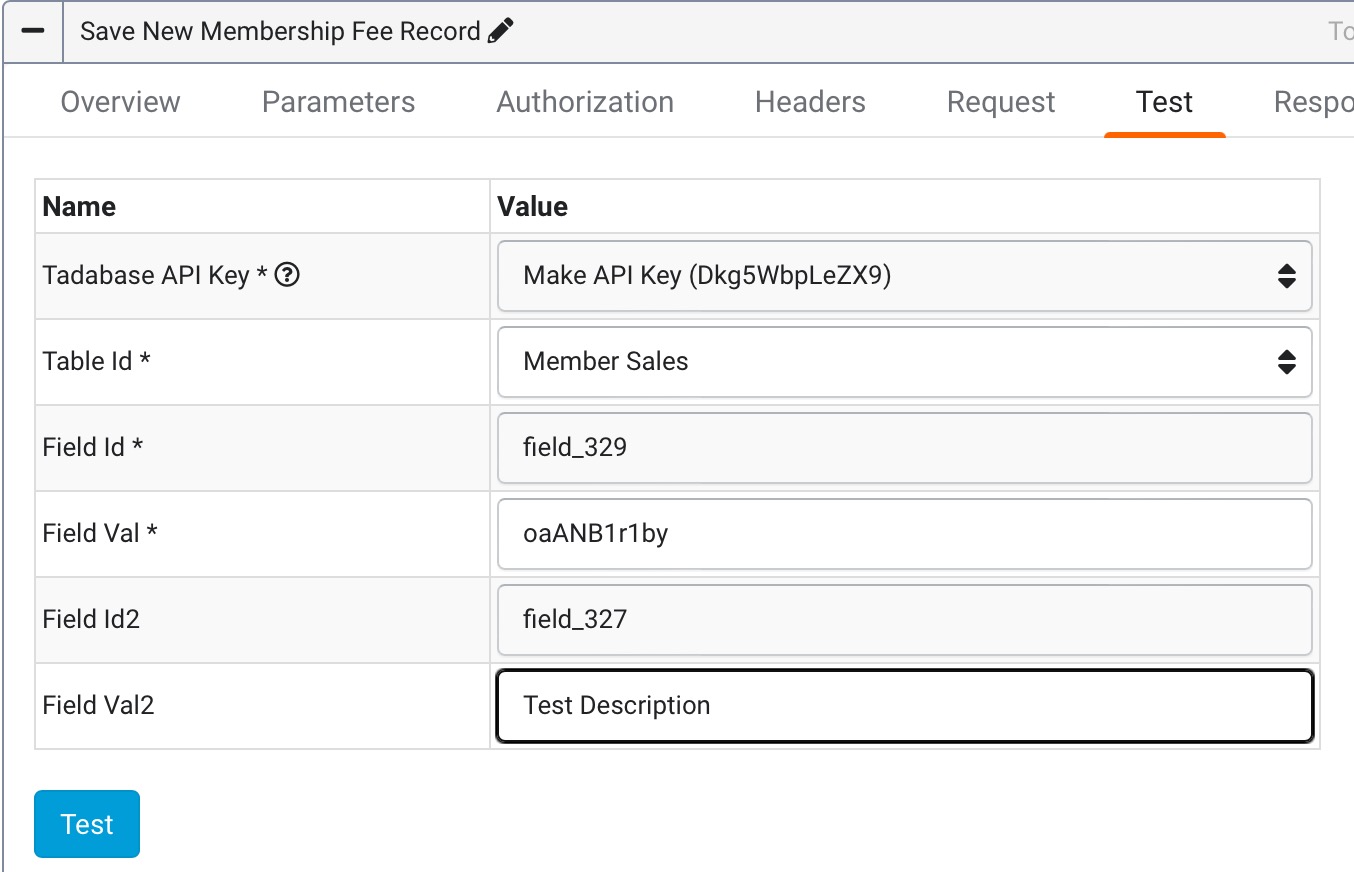Collapse the Save New Membership Fee Record panel
The height and width of the screenshot is (872, 1354).
coord(33,31)
